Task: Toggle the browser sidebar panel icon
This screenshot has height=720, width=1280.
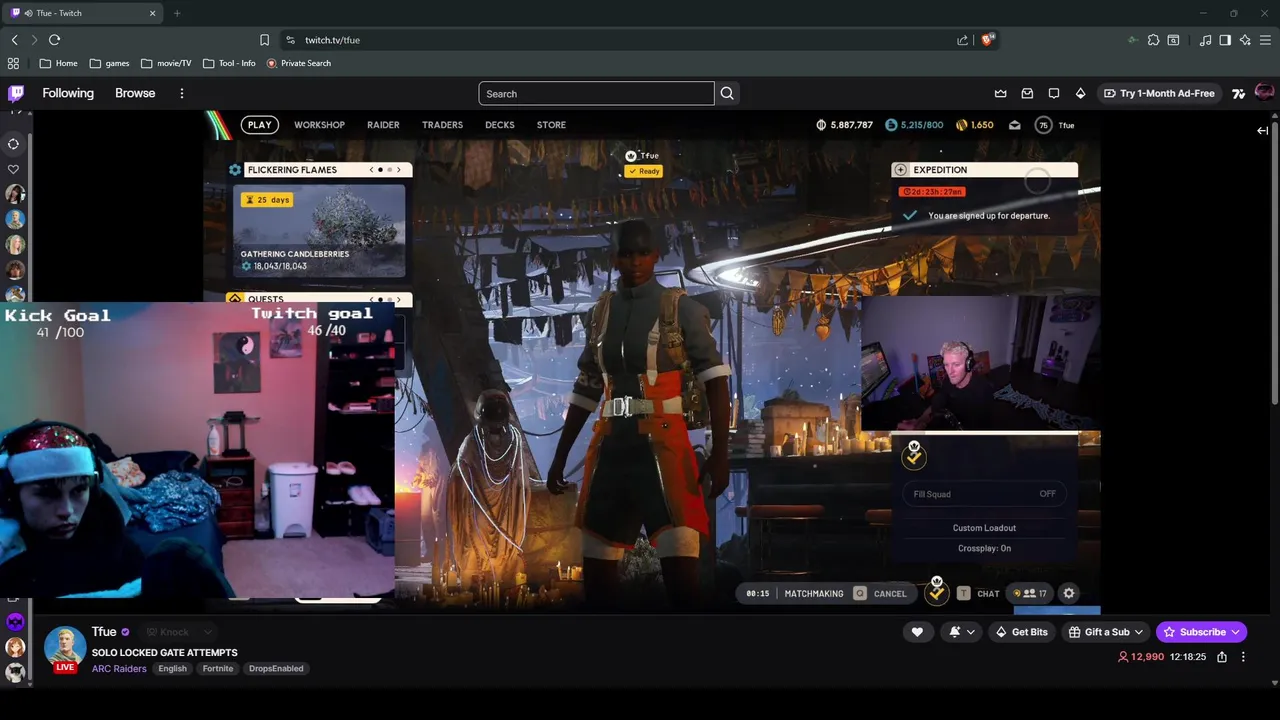Action: (1225, 40)
